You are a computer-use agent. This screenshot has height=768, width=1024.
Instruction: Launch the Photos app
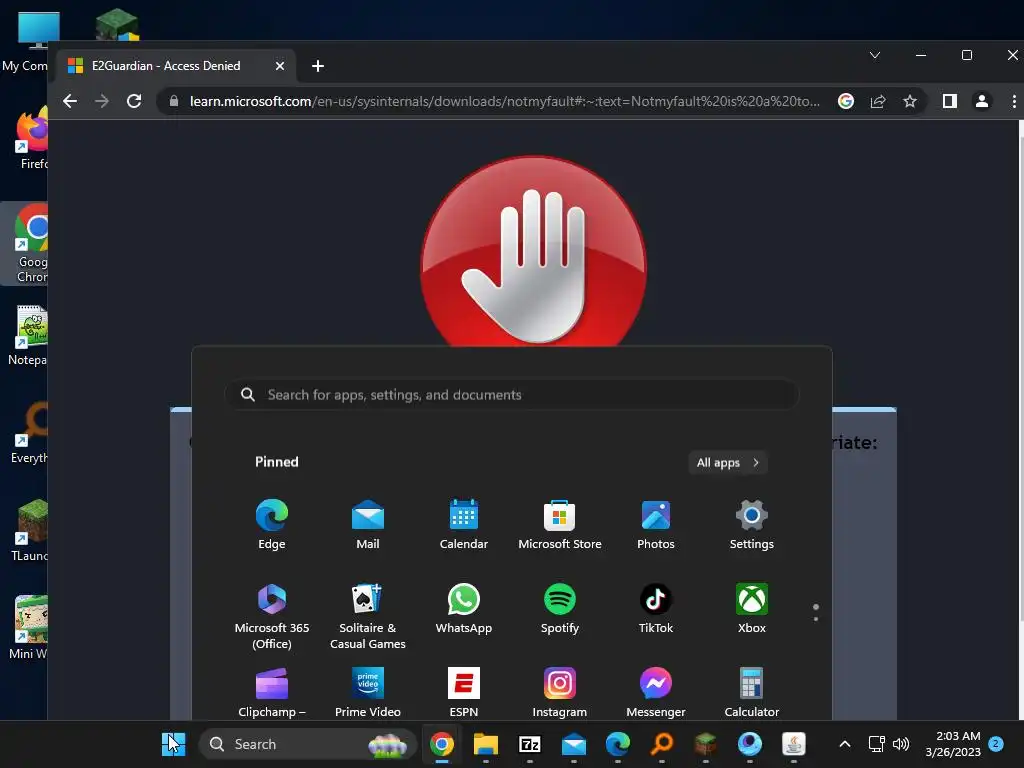click(x=656, y=525)
